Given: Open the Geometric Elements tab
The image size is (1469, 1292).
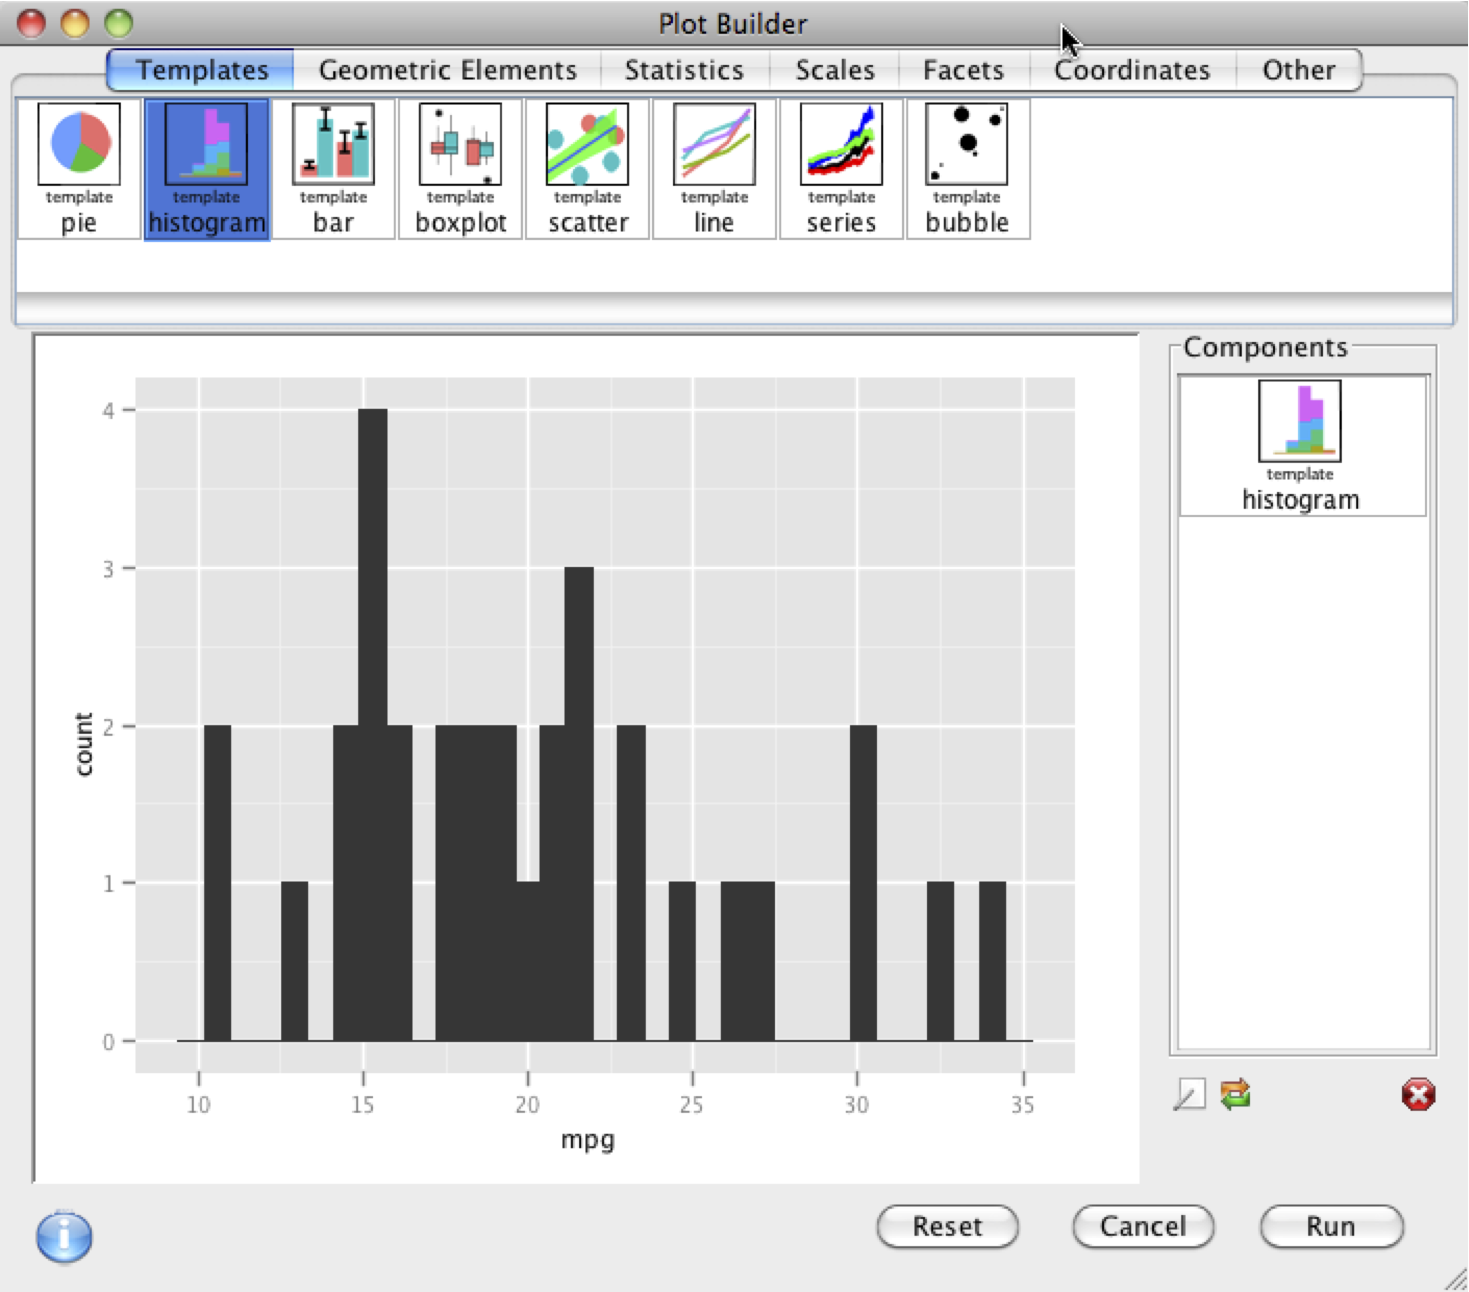Looking at the screenshot, I should point(447,70).
